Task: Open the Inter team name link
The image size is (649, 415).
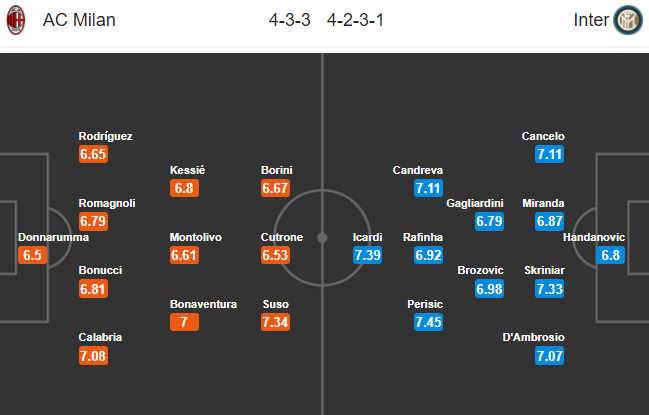Action: [x=592, y=21]
